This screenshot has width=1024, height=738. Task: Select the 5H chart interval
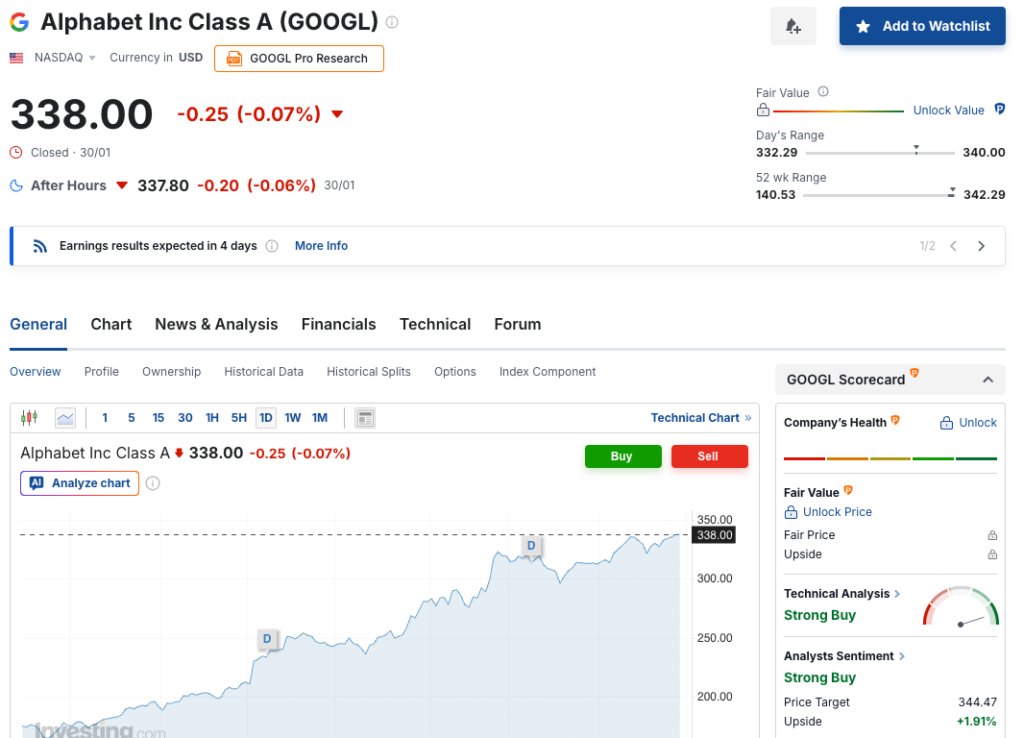(239, 418)
